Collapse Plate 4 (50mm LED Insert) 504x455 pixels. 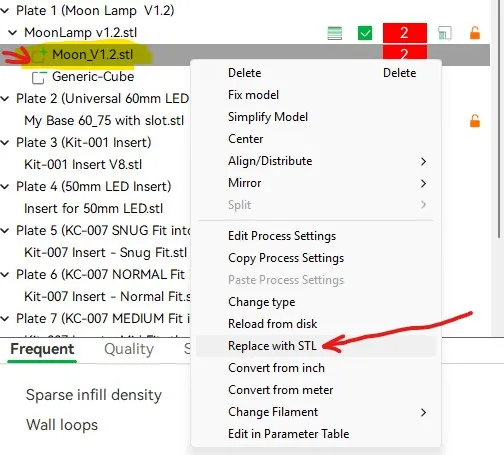coord(5,187)
